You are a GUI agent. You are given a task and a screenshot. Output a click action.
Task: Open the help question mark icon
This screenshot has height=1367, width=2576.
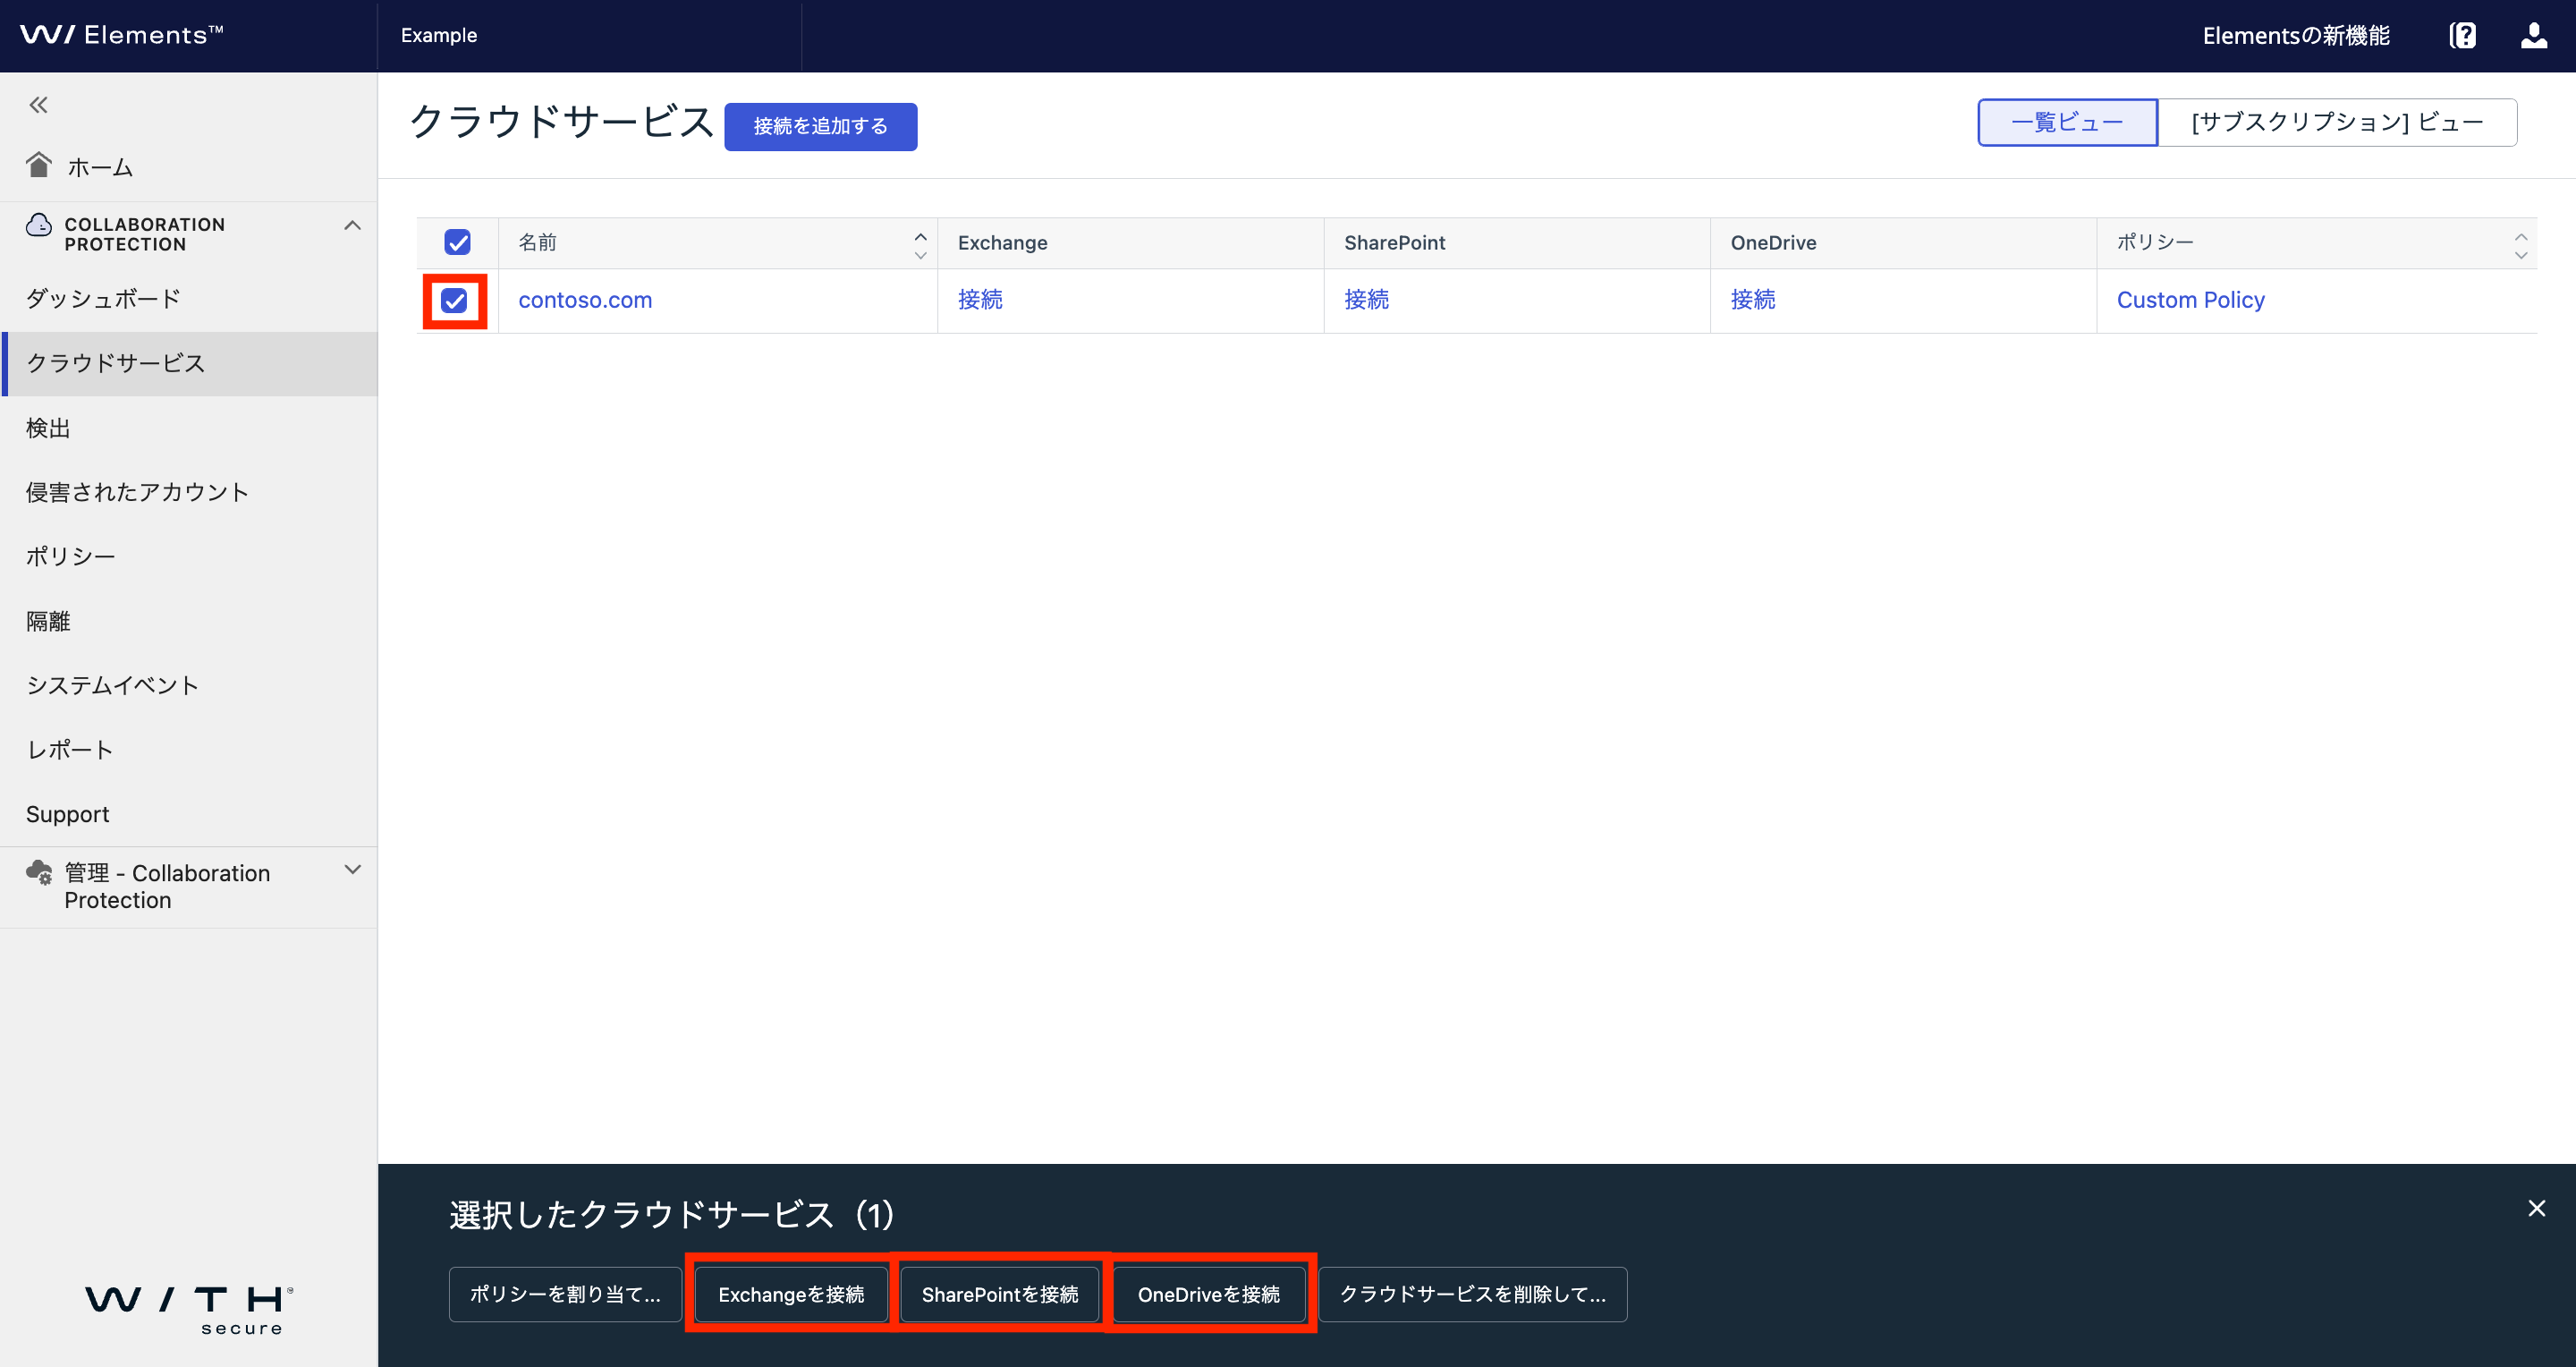click(x=2462, y=36)
